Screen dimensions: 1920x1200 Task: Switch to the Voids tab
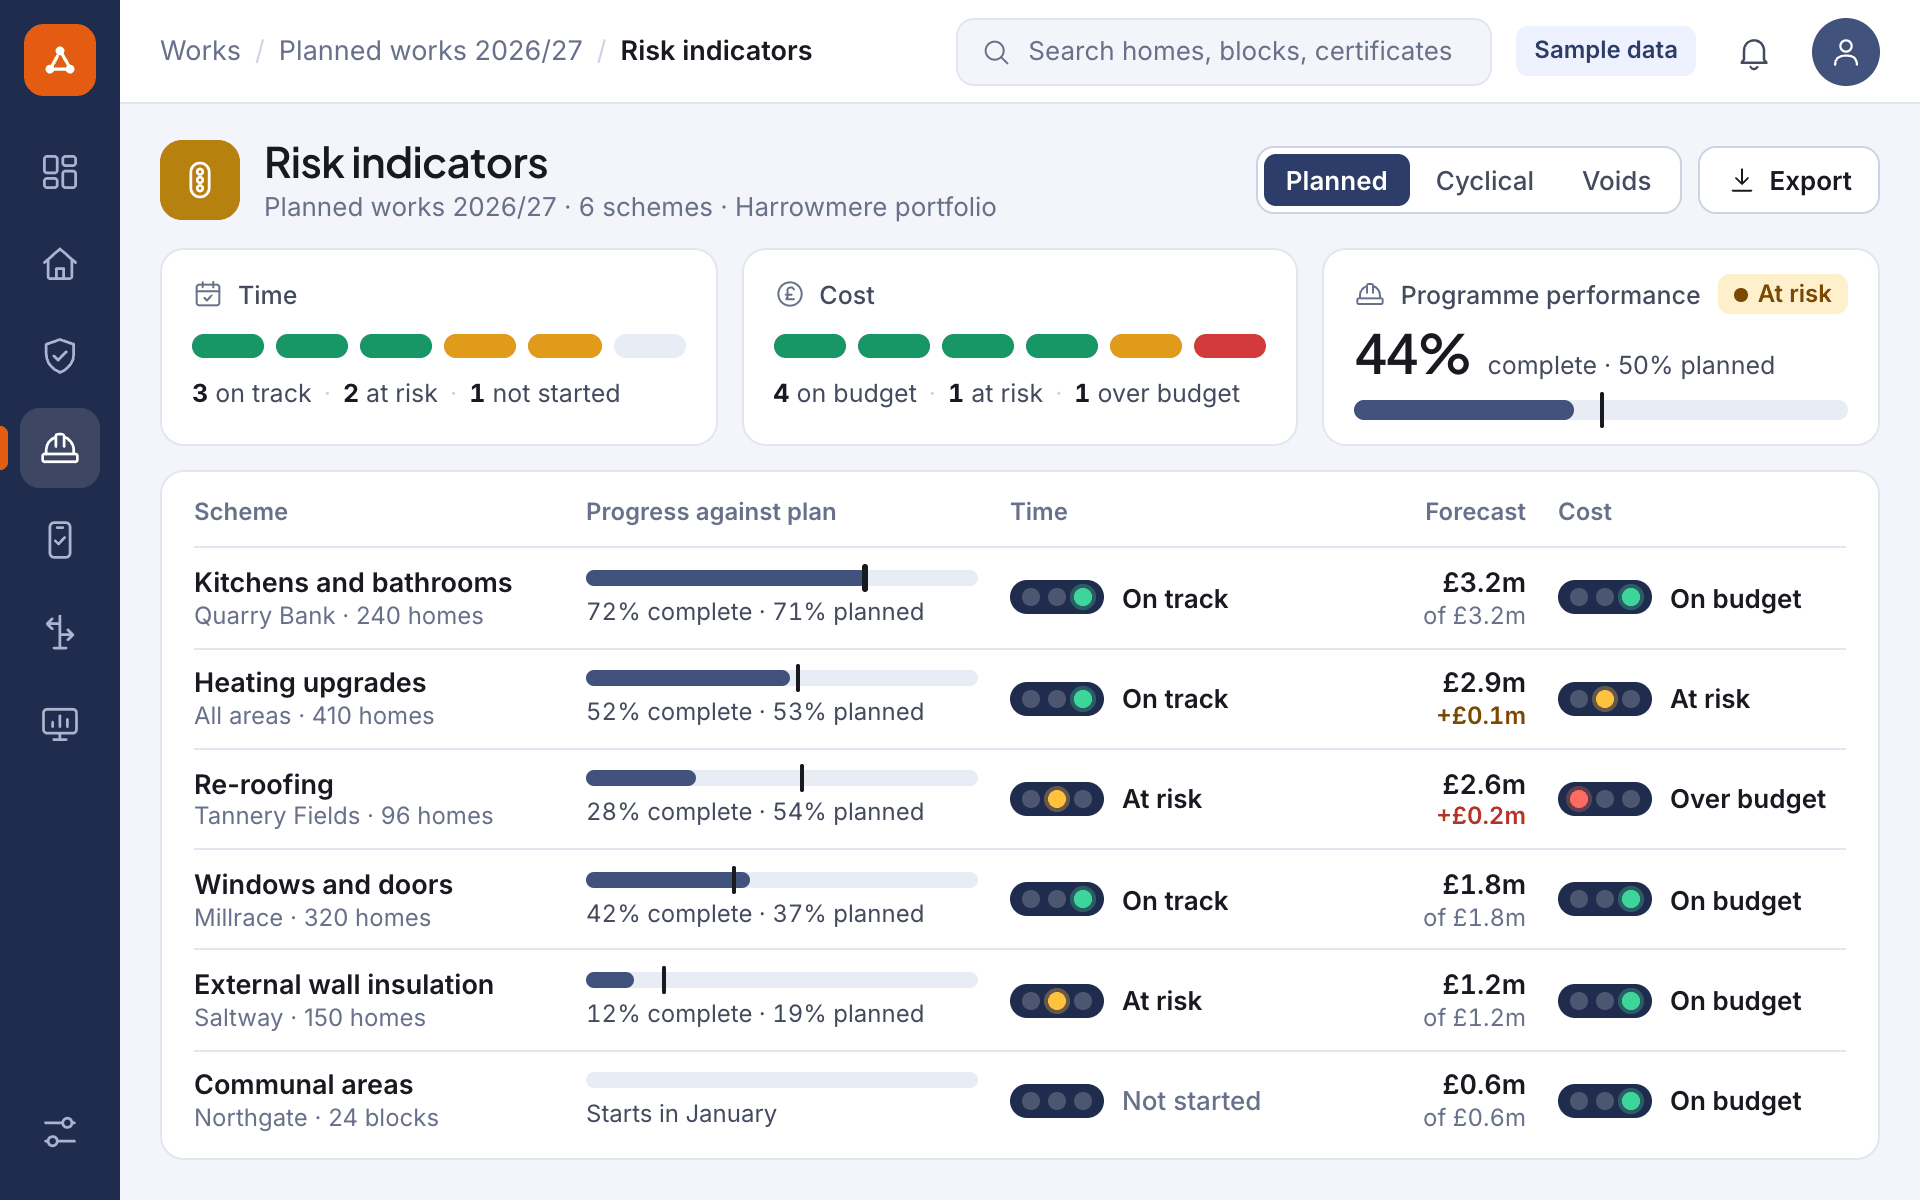pos(1616,180)
